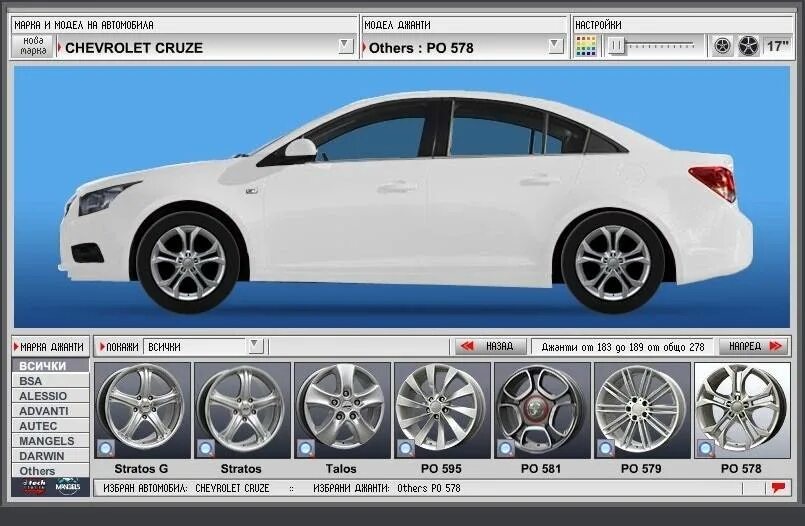Choose the Talos wheel thumbnail
This screenshot has width=805, height=526.
pyautogui.click(x=342, y=410)
